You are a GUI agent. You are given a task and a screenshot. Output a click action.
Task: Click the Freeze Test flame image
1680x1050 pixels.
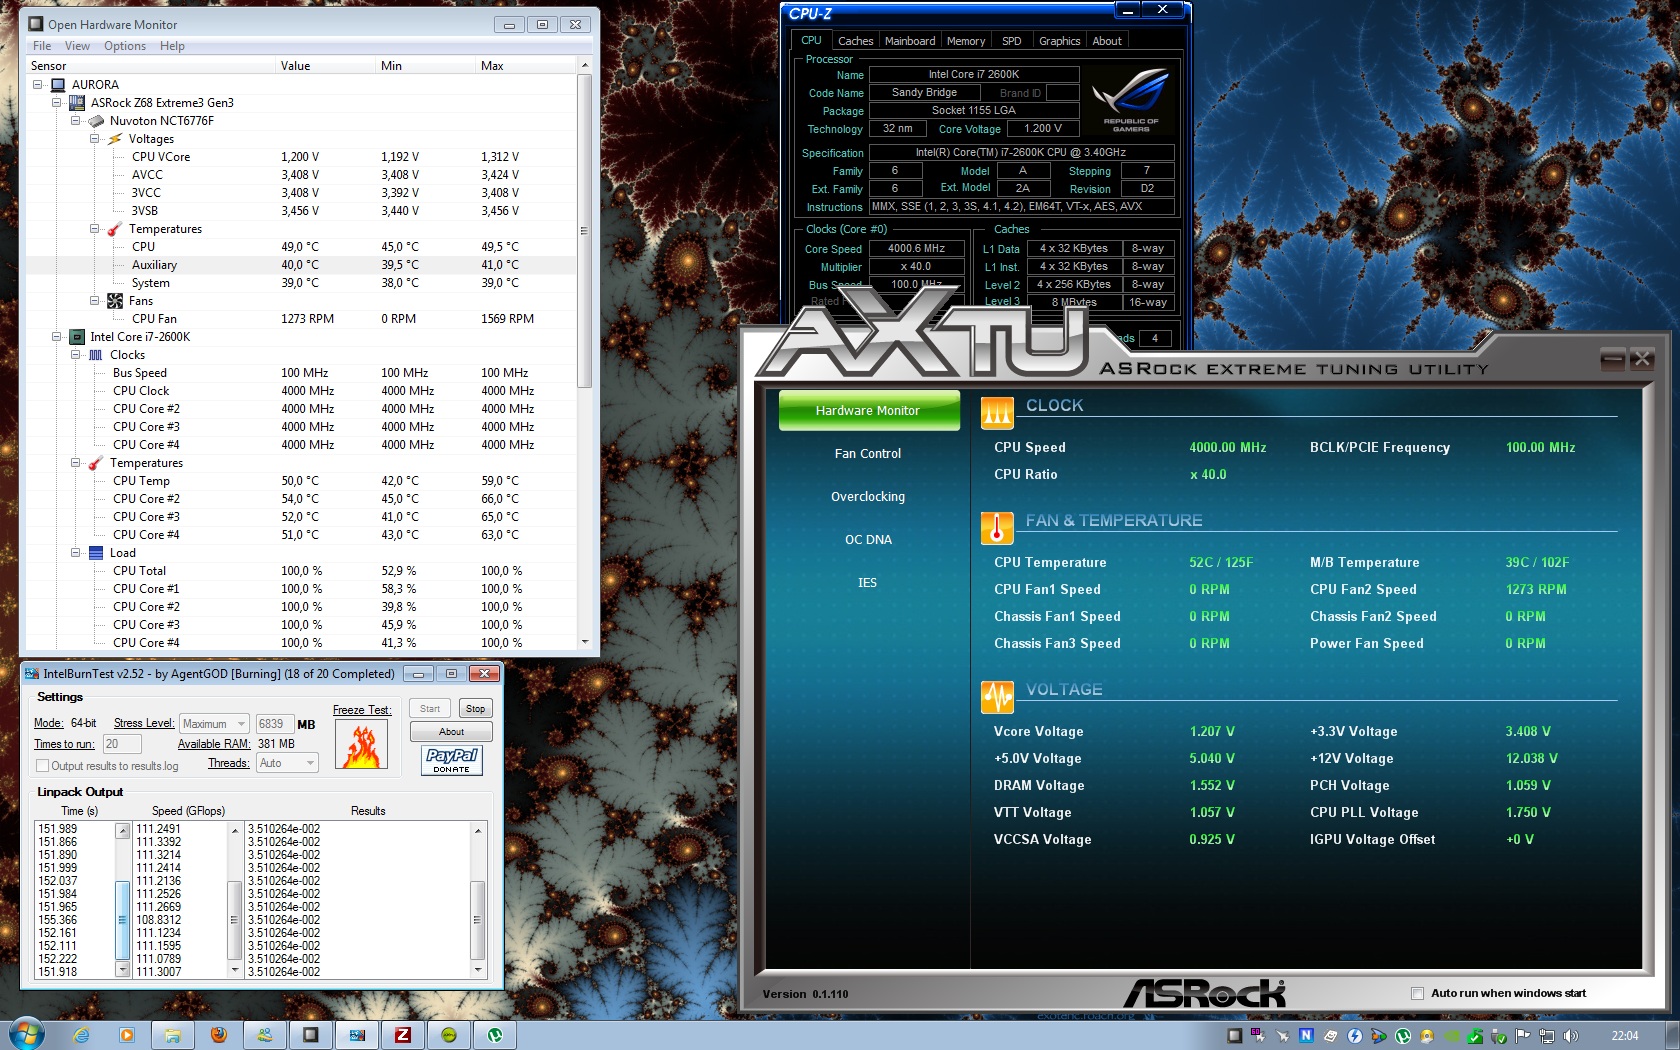362,745
